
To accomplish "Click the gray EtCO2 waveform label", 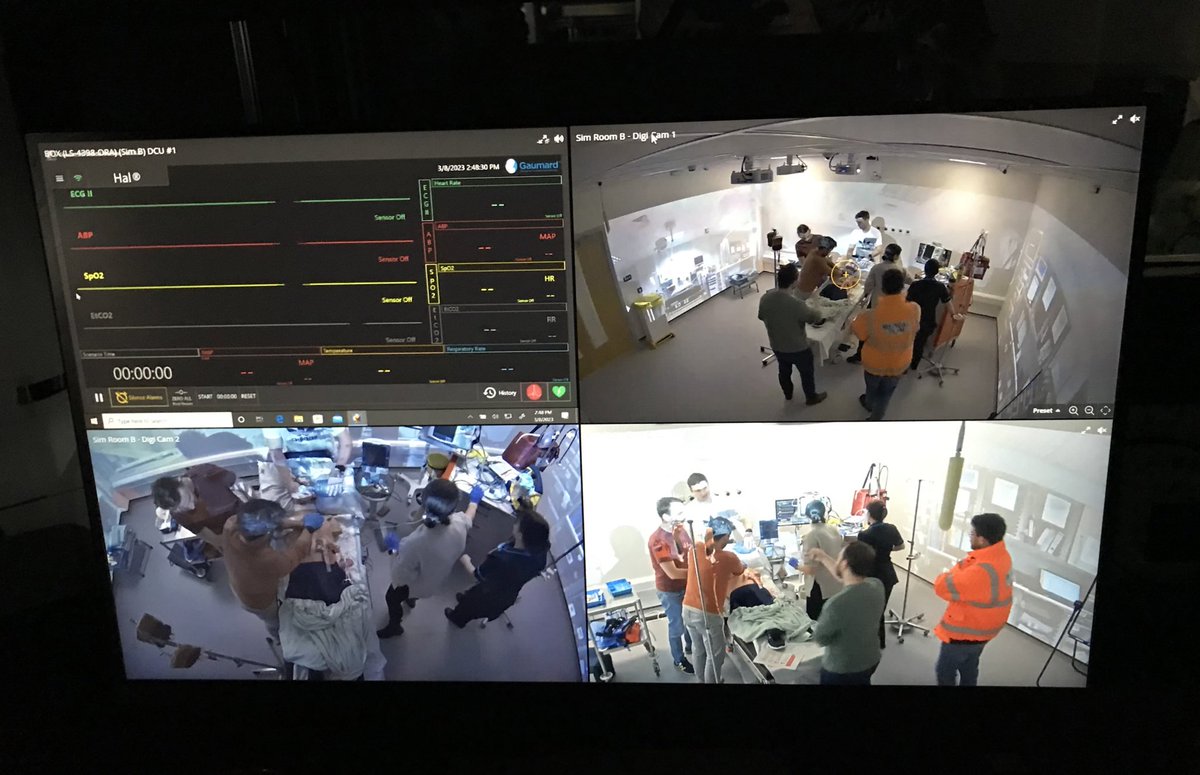I will (x=101, y=316).
